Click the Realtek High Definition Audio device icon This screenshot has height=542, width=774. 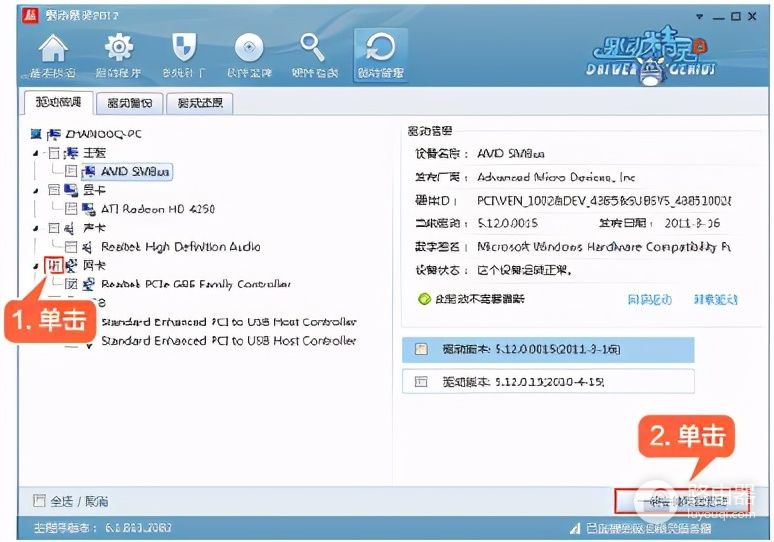[x=88, y=247]
